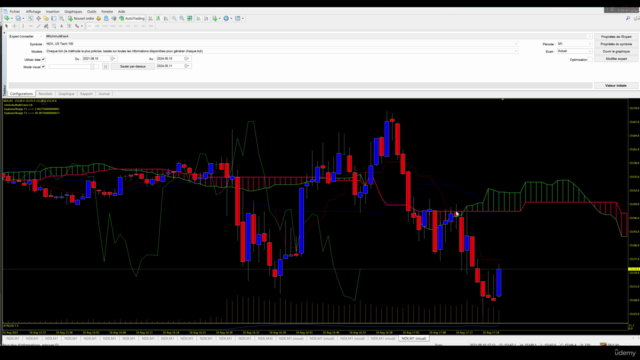
Task: Toggle the Utiliser date checkbox
Action: 43,60
